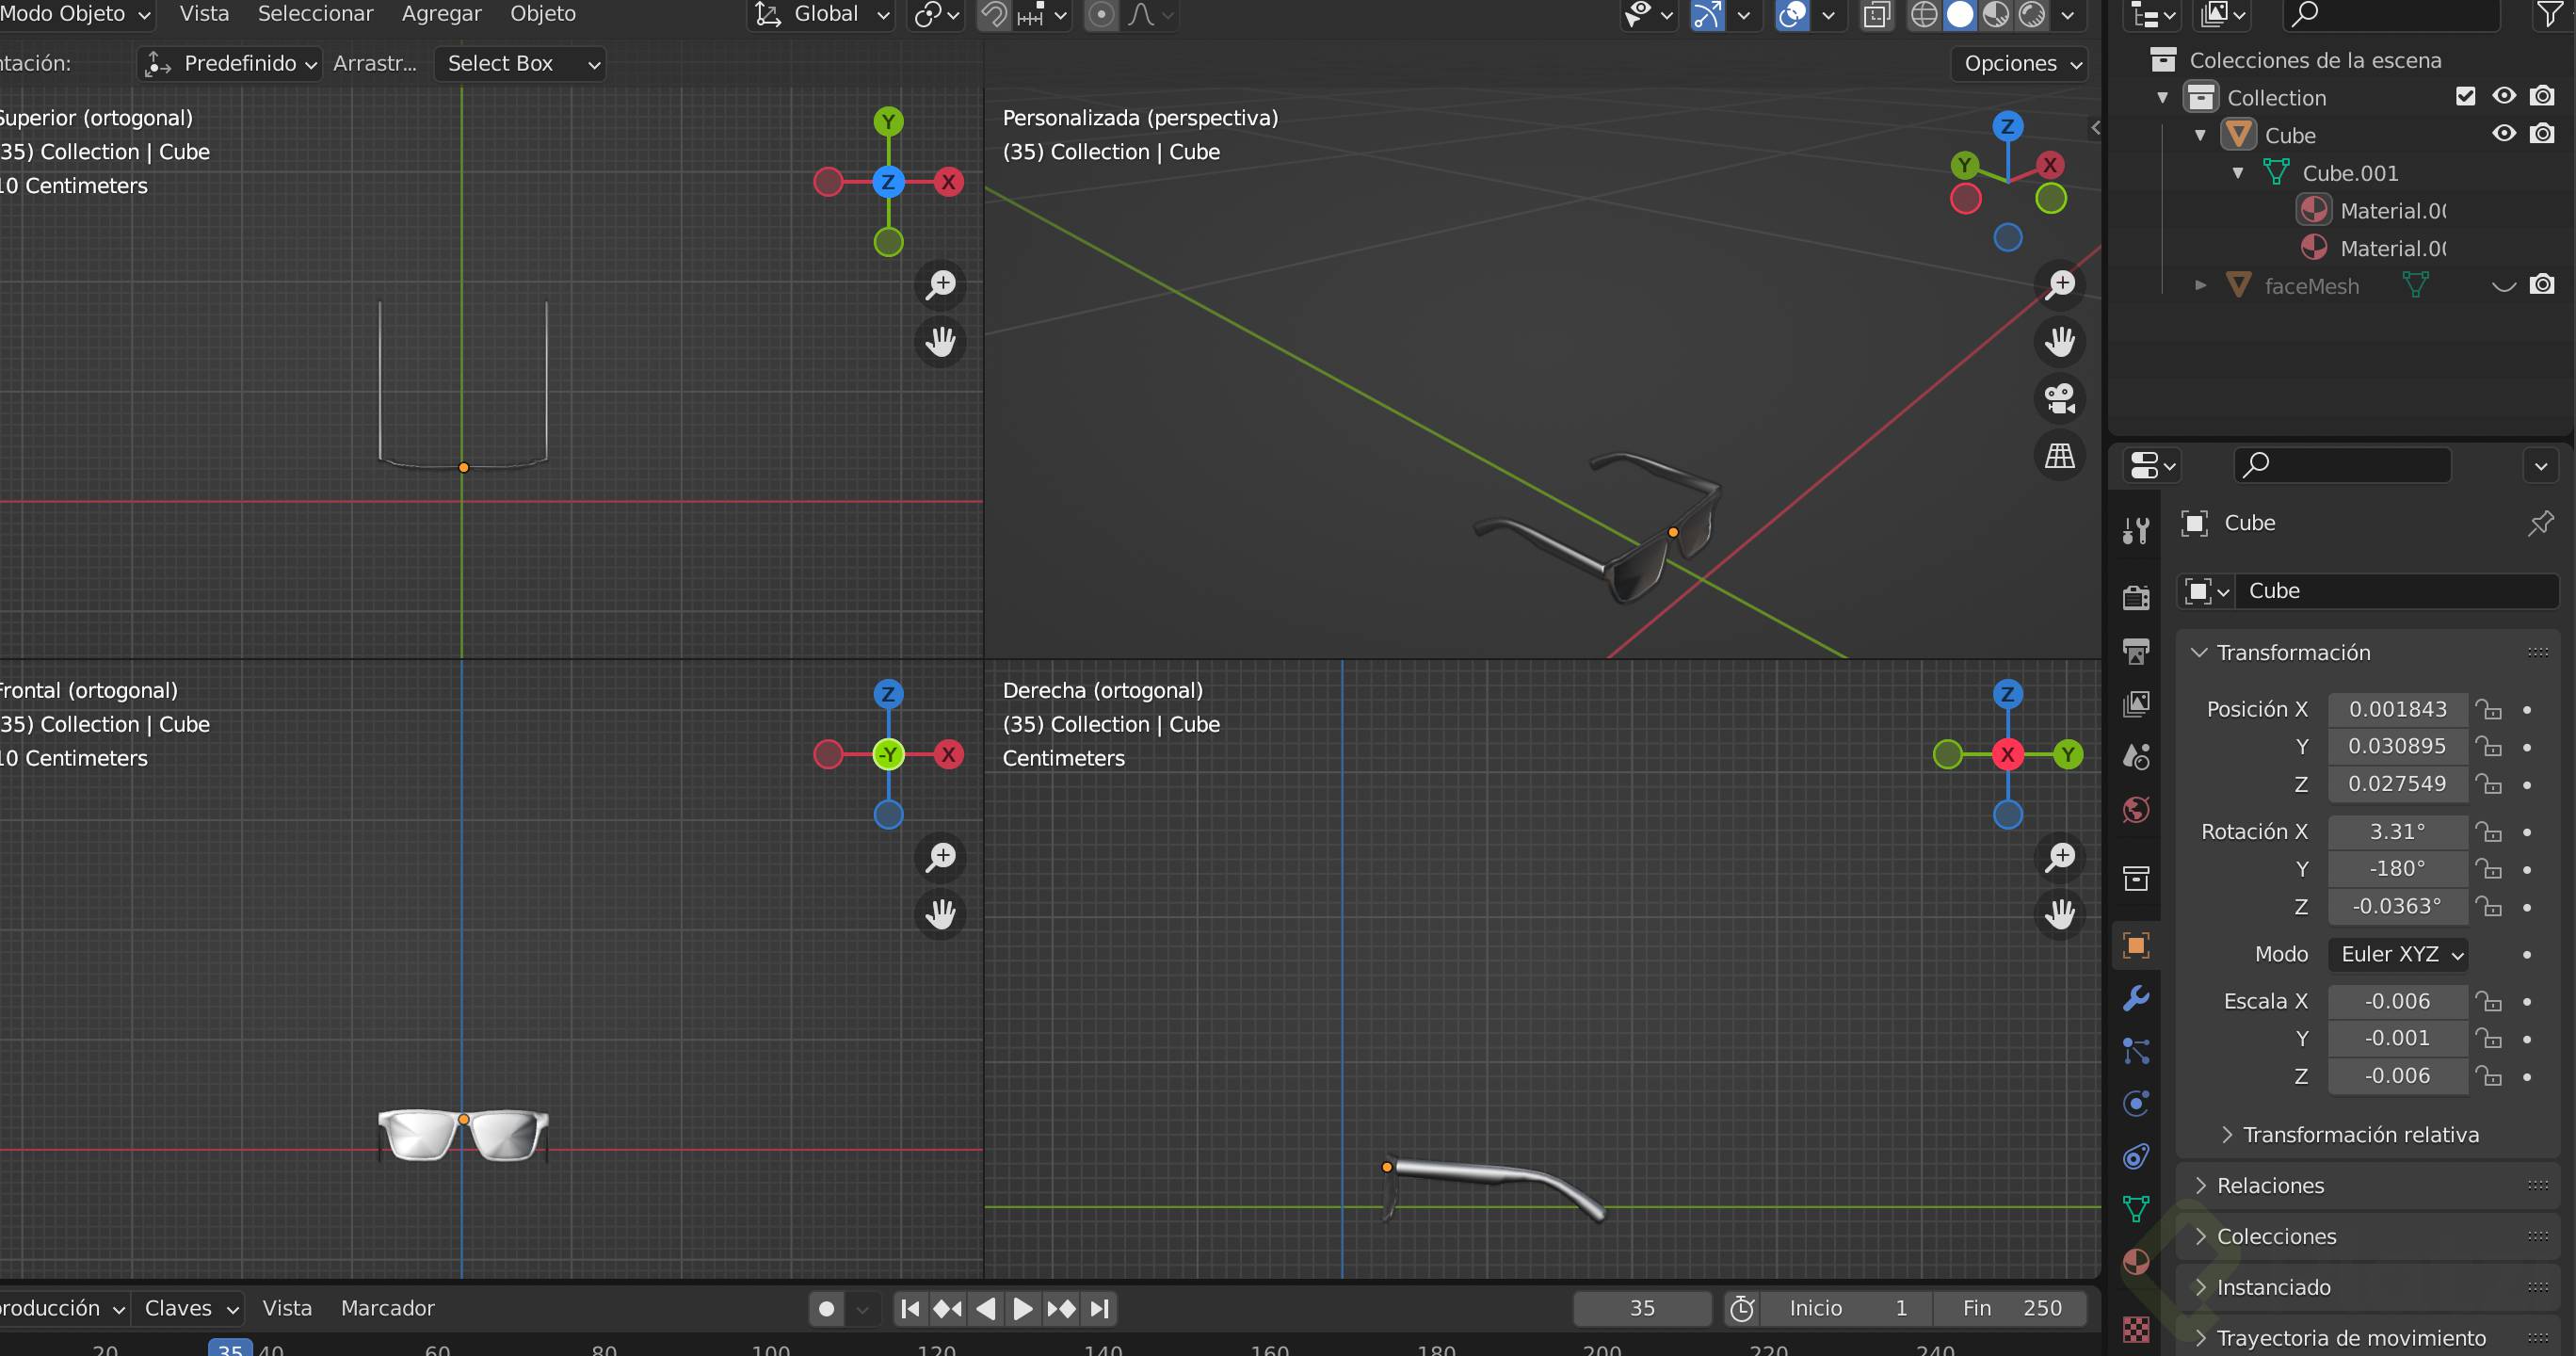Open the Material properties tab
Viewport: 2576px width, 1356px height.
[2136, 1263]
